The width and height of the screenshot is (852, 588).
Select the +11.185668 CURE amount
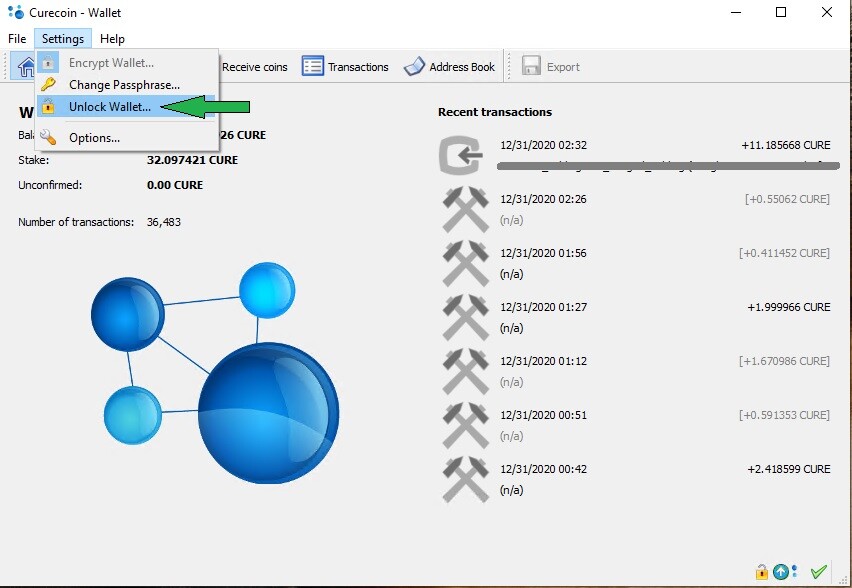pos(786,145)
